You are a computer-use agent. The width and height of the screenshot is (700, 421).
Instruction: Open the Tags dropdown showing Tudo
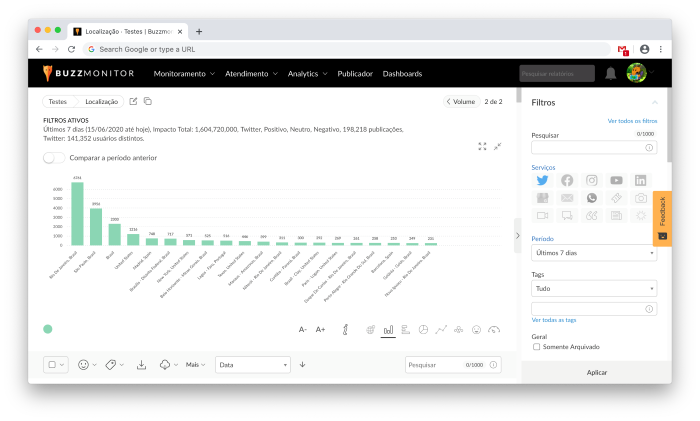pyautogui.click(x=594, y=288)
